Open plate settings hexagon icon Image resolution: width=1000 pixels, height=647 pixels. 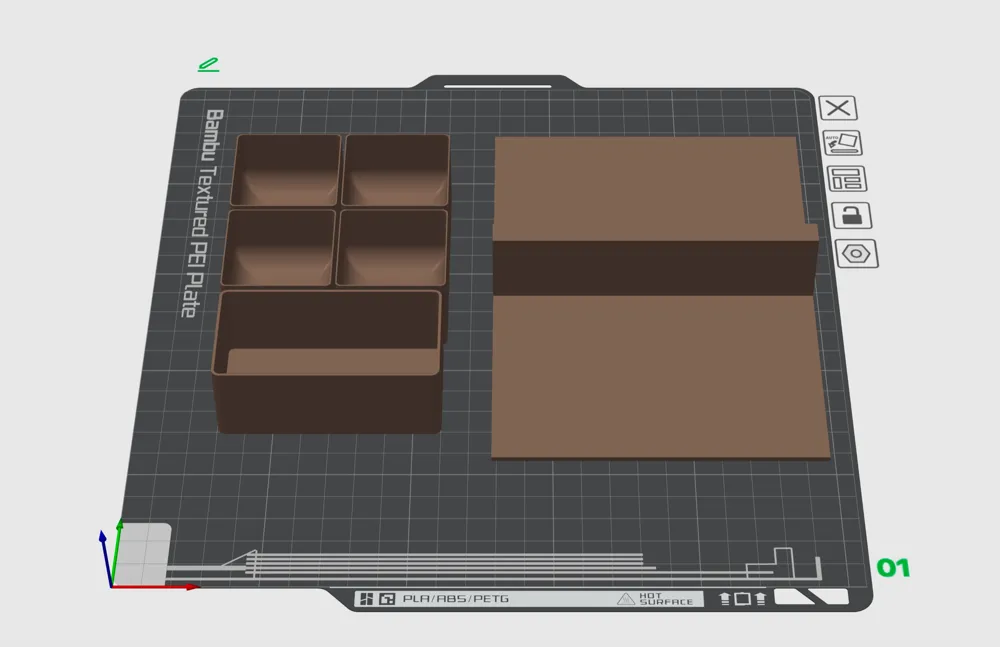(857, 254)
